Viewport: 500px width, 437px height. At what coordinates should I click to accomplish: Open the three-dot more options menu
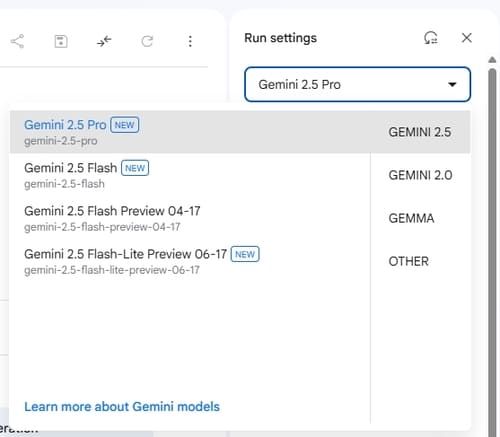click(190, 41)
